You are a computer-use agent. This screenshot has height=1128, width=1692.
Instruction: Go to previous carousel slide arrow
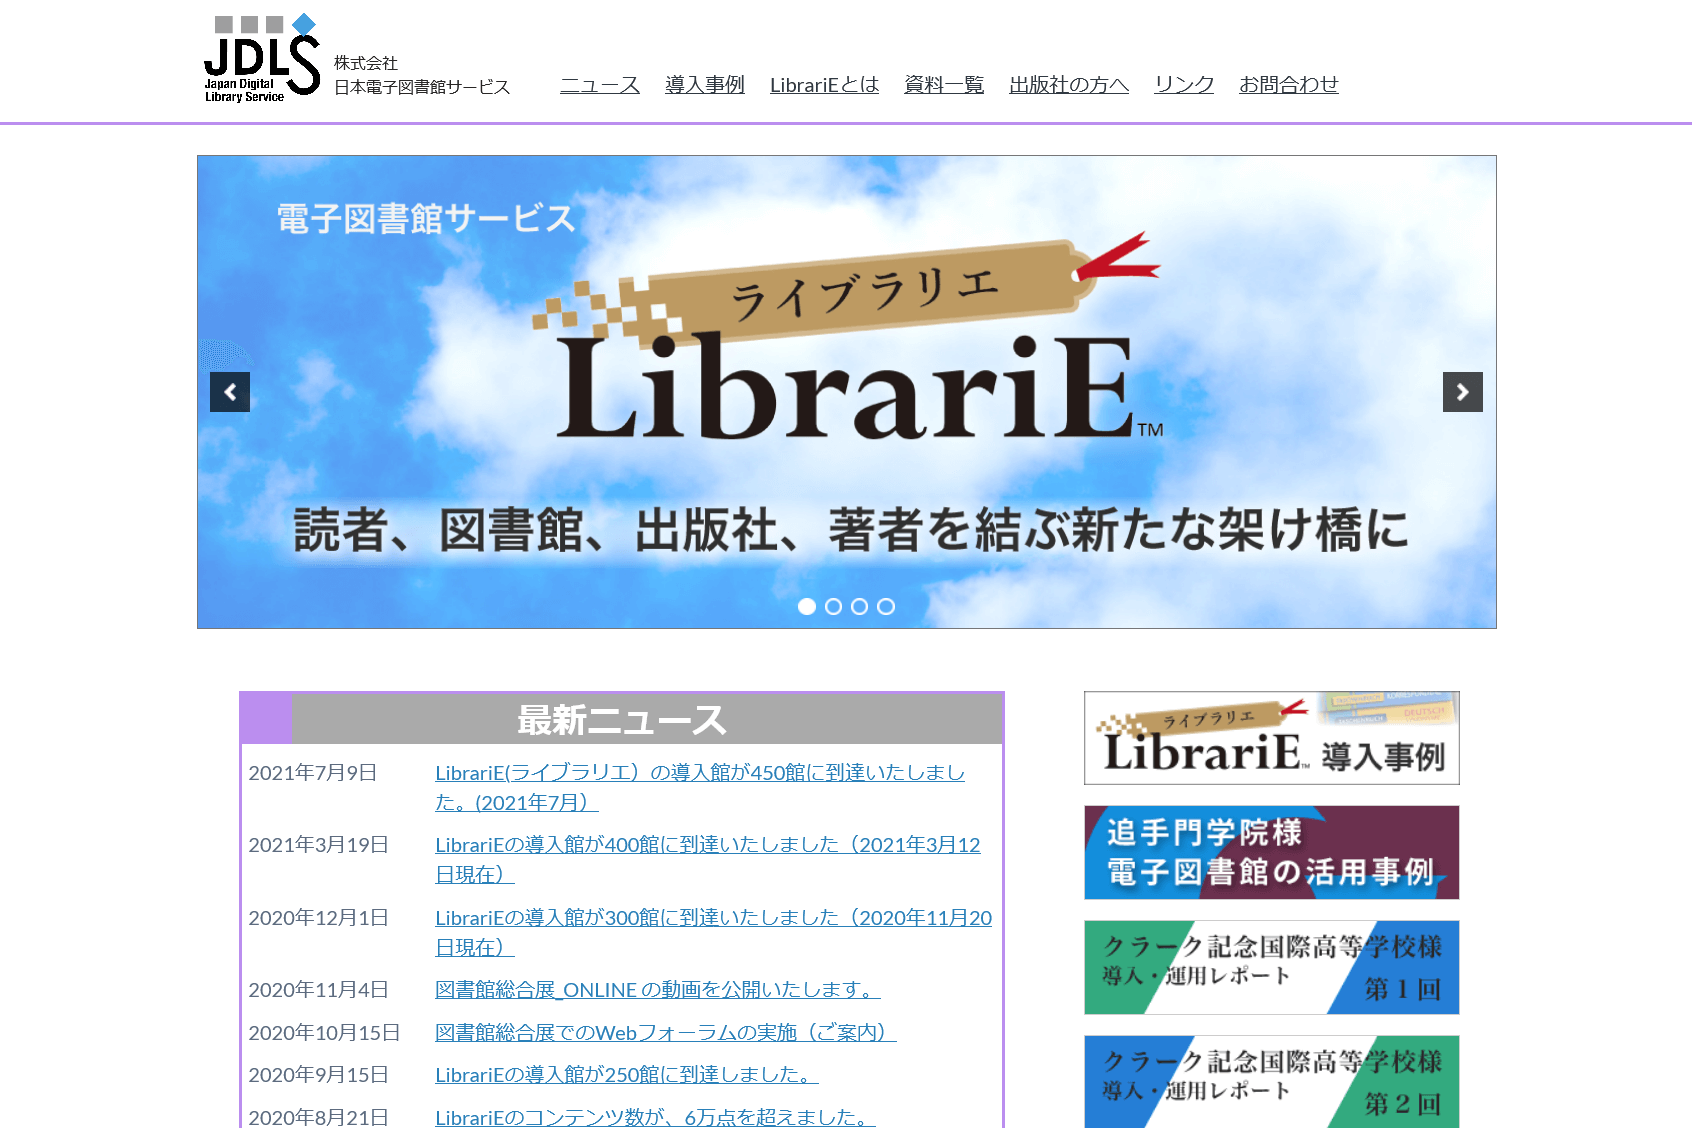pyautogui.click(x=230, y=392)
